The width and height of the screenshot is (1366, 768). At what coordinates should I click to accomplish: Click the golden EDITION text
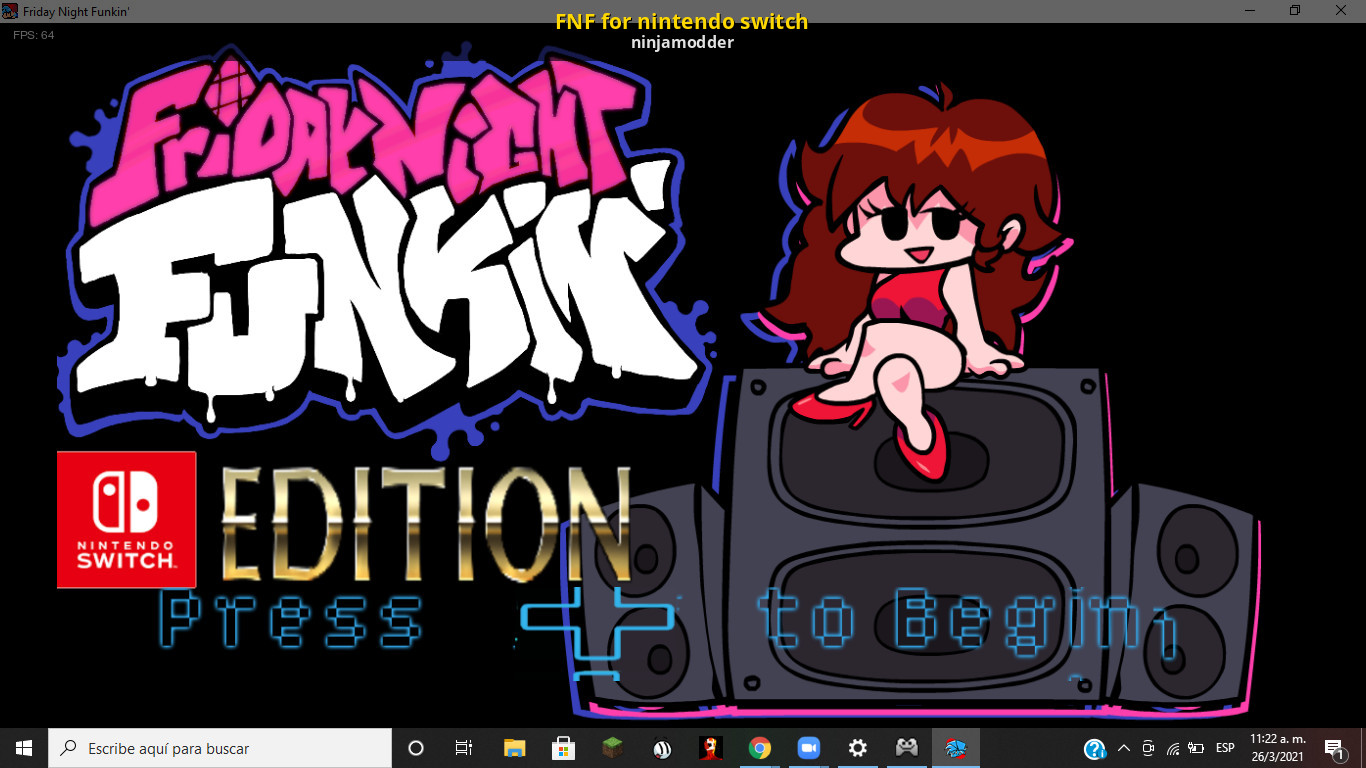(426, 524)
